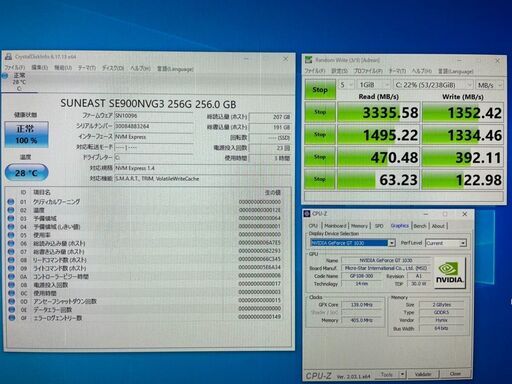Click write result 122.98
512x384 pixels.
click(462, 180)
